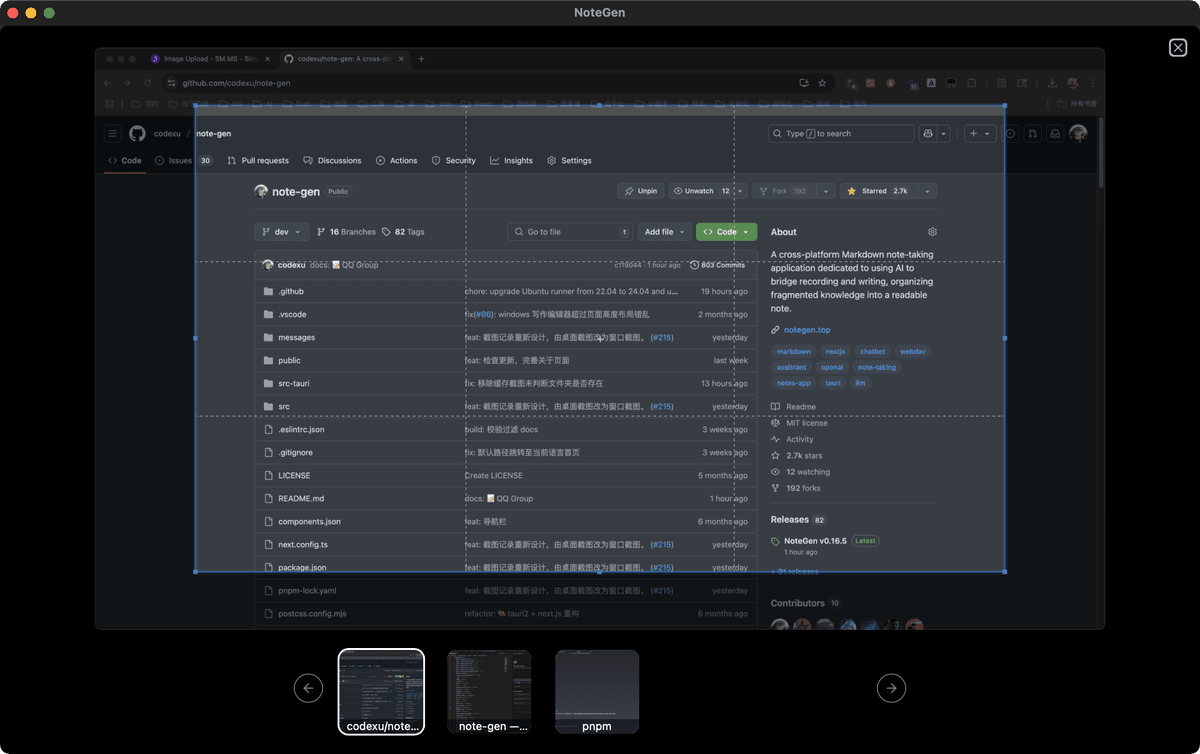Click the 82 Tags link
The height and width of the screenshot is (754, 1200).
click(404, 231)
